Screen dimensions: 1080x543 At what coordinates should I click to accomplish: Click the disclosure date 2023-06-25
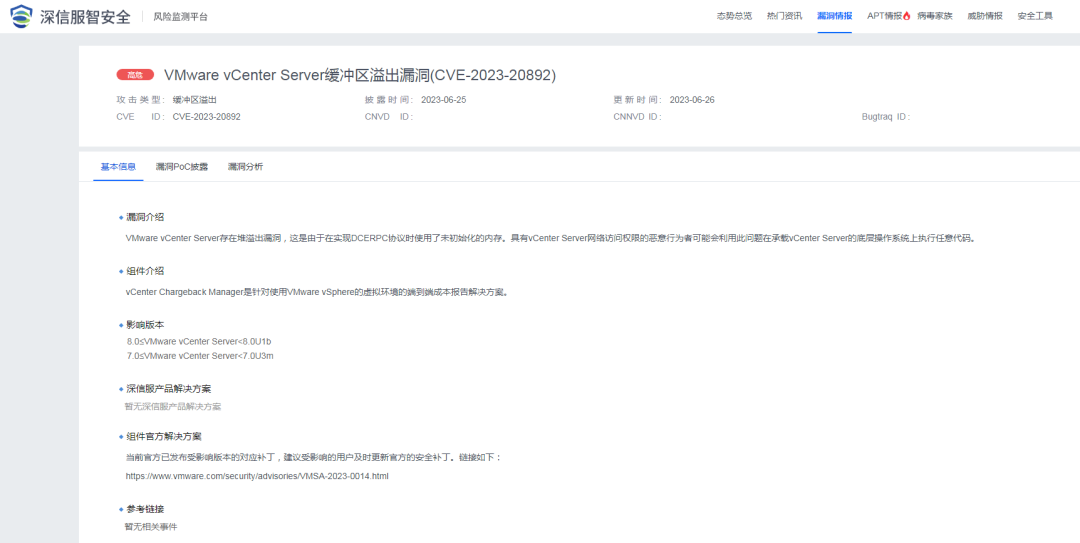click(444, 100)
